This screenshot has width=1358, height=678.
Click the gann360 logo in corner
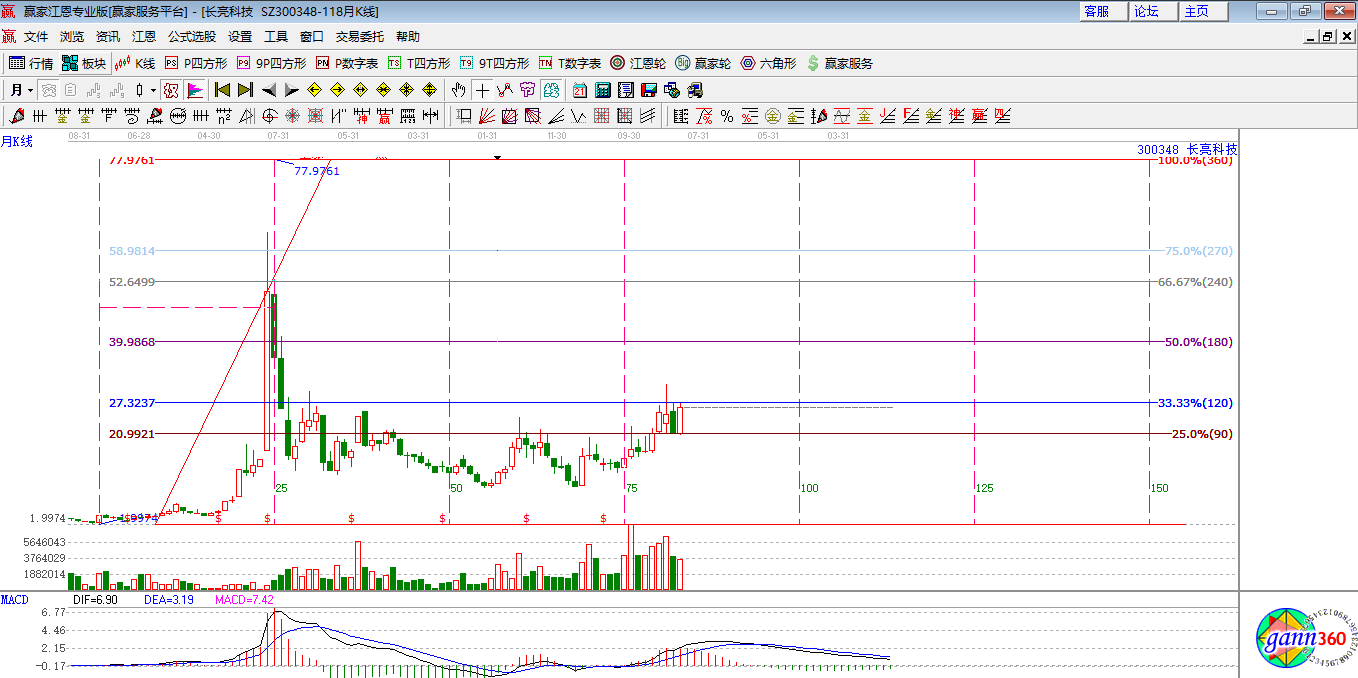[1306, 640]
